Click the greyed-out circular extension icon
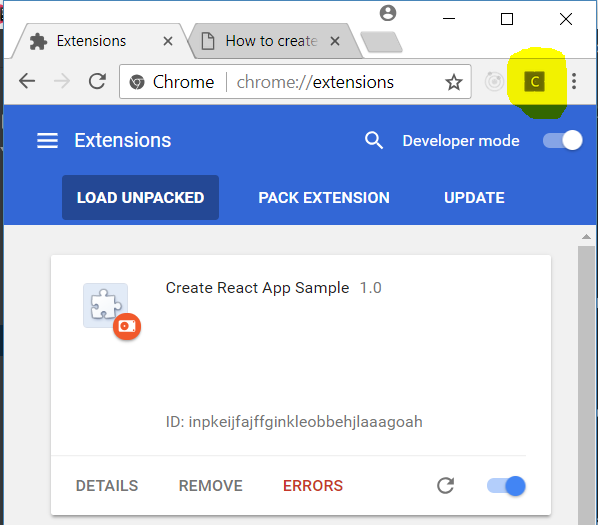This screenshot has width=598, height=525. click(494, 82)
